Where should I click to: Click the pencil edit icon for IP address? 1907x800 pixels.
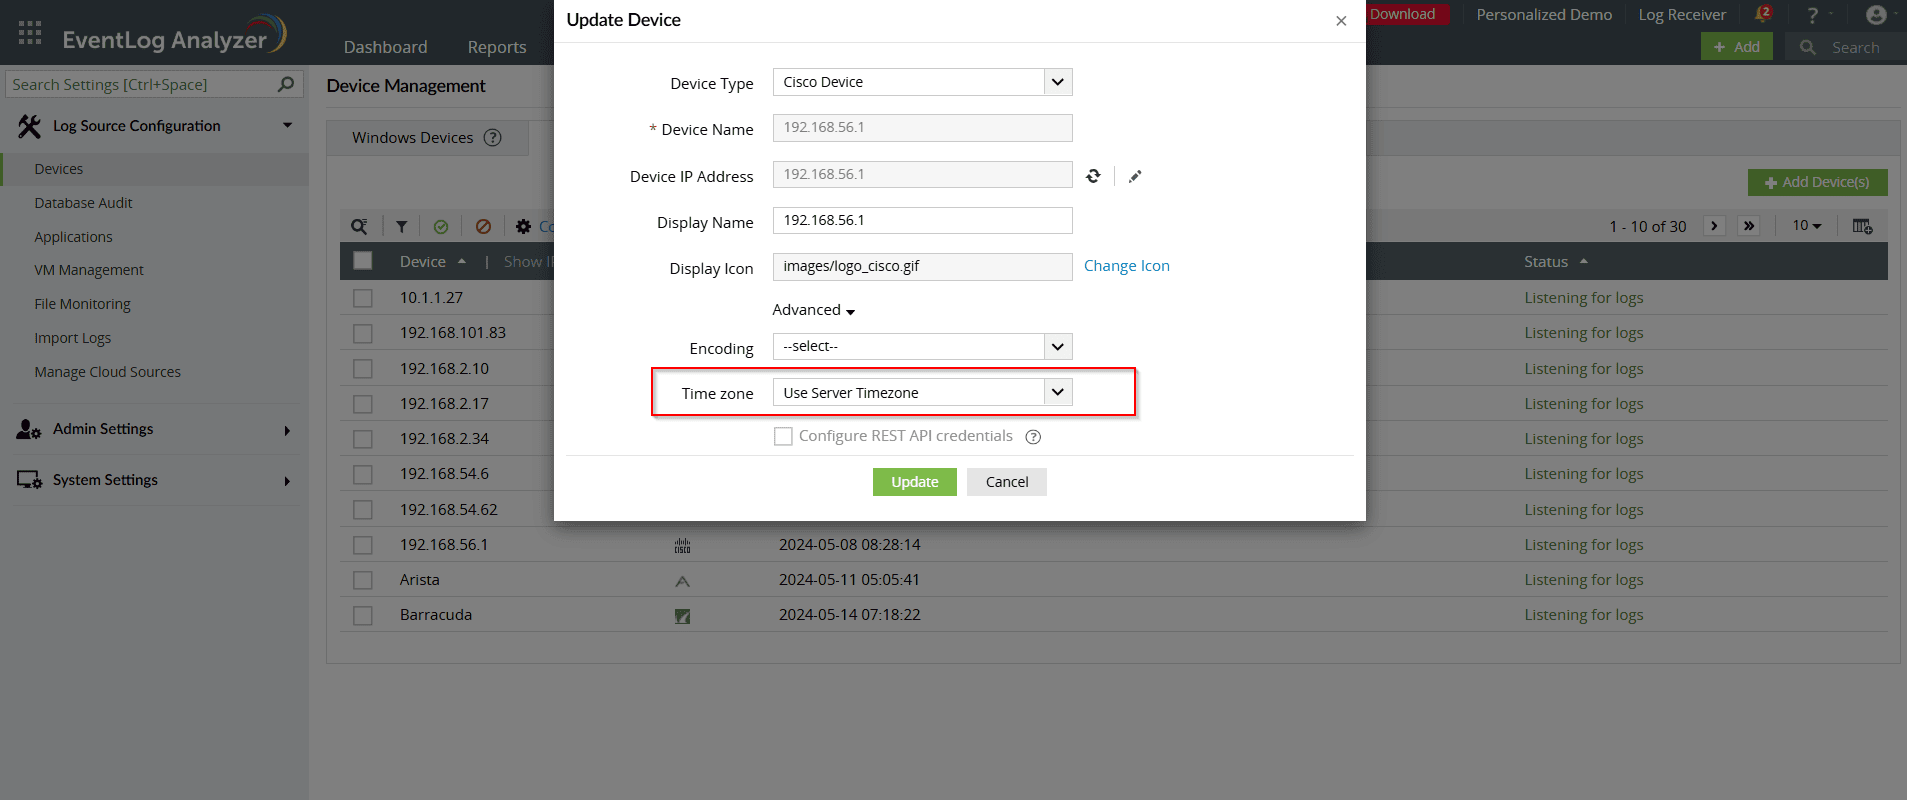coord(1135,177)
